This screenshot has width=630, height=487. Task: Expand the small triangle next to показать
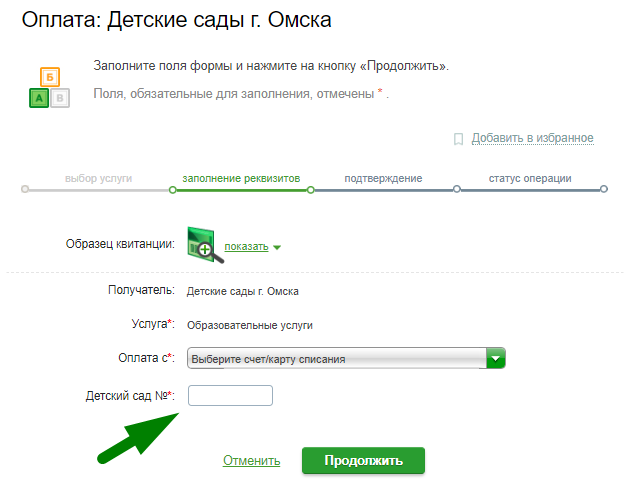tap(277, 248)
